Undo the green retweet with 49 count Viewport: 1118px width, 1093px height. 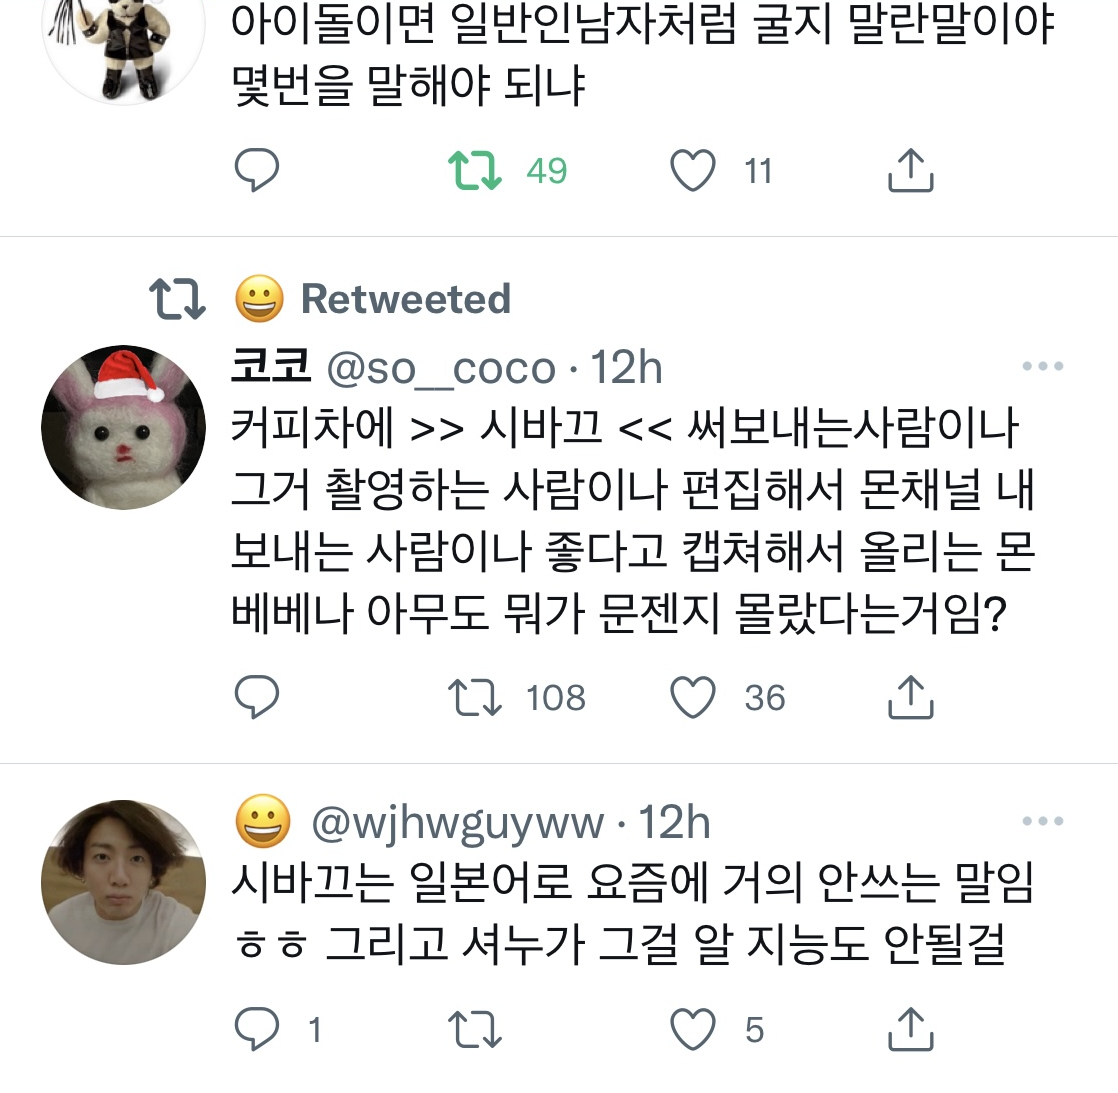coord(474,170)
